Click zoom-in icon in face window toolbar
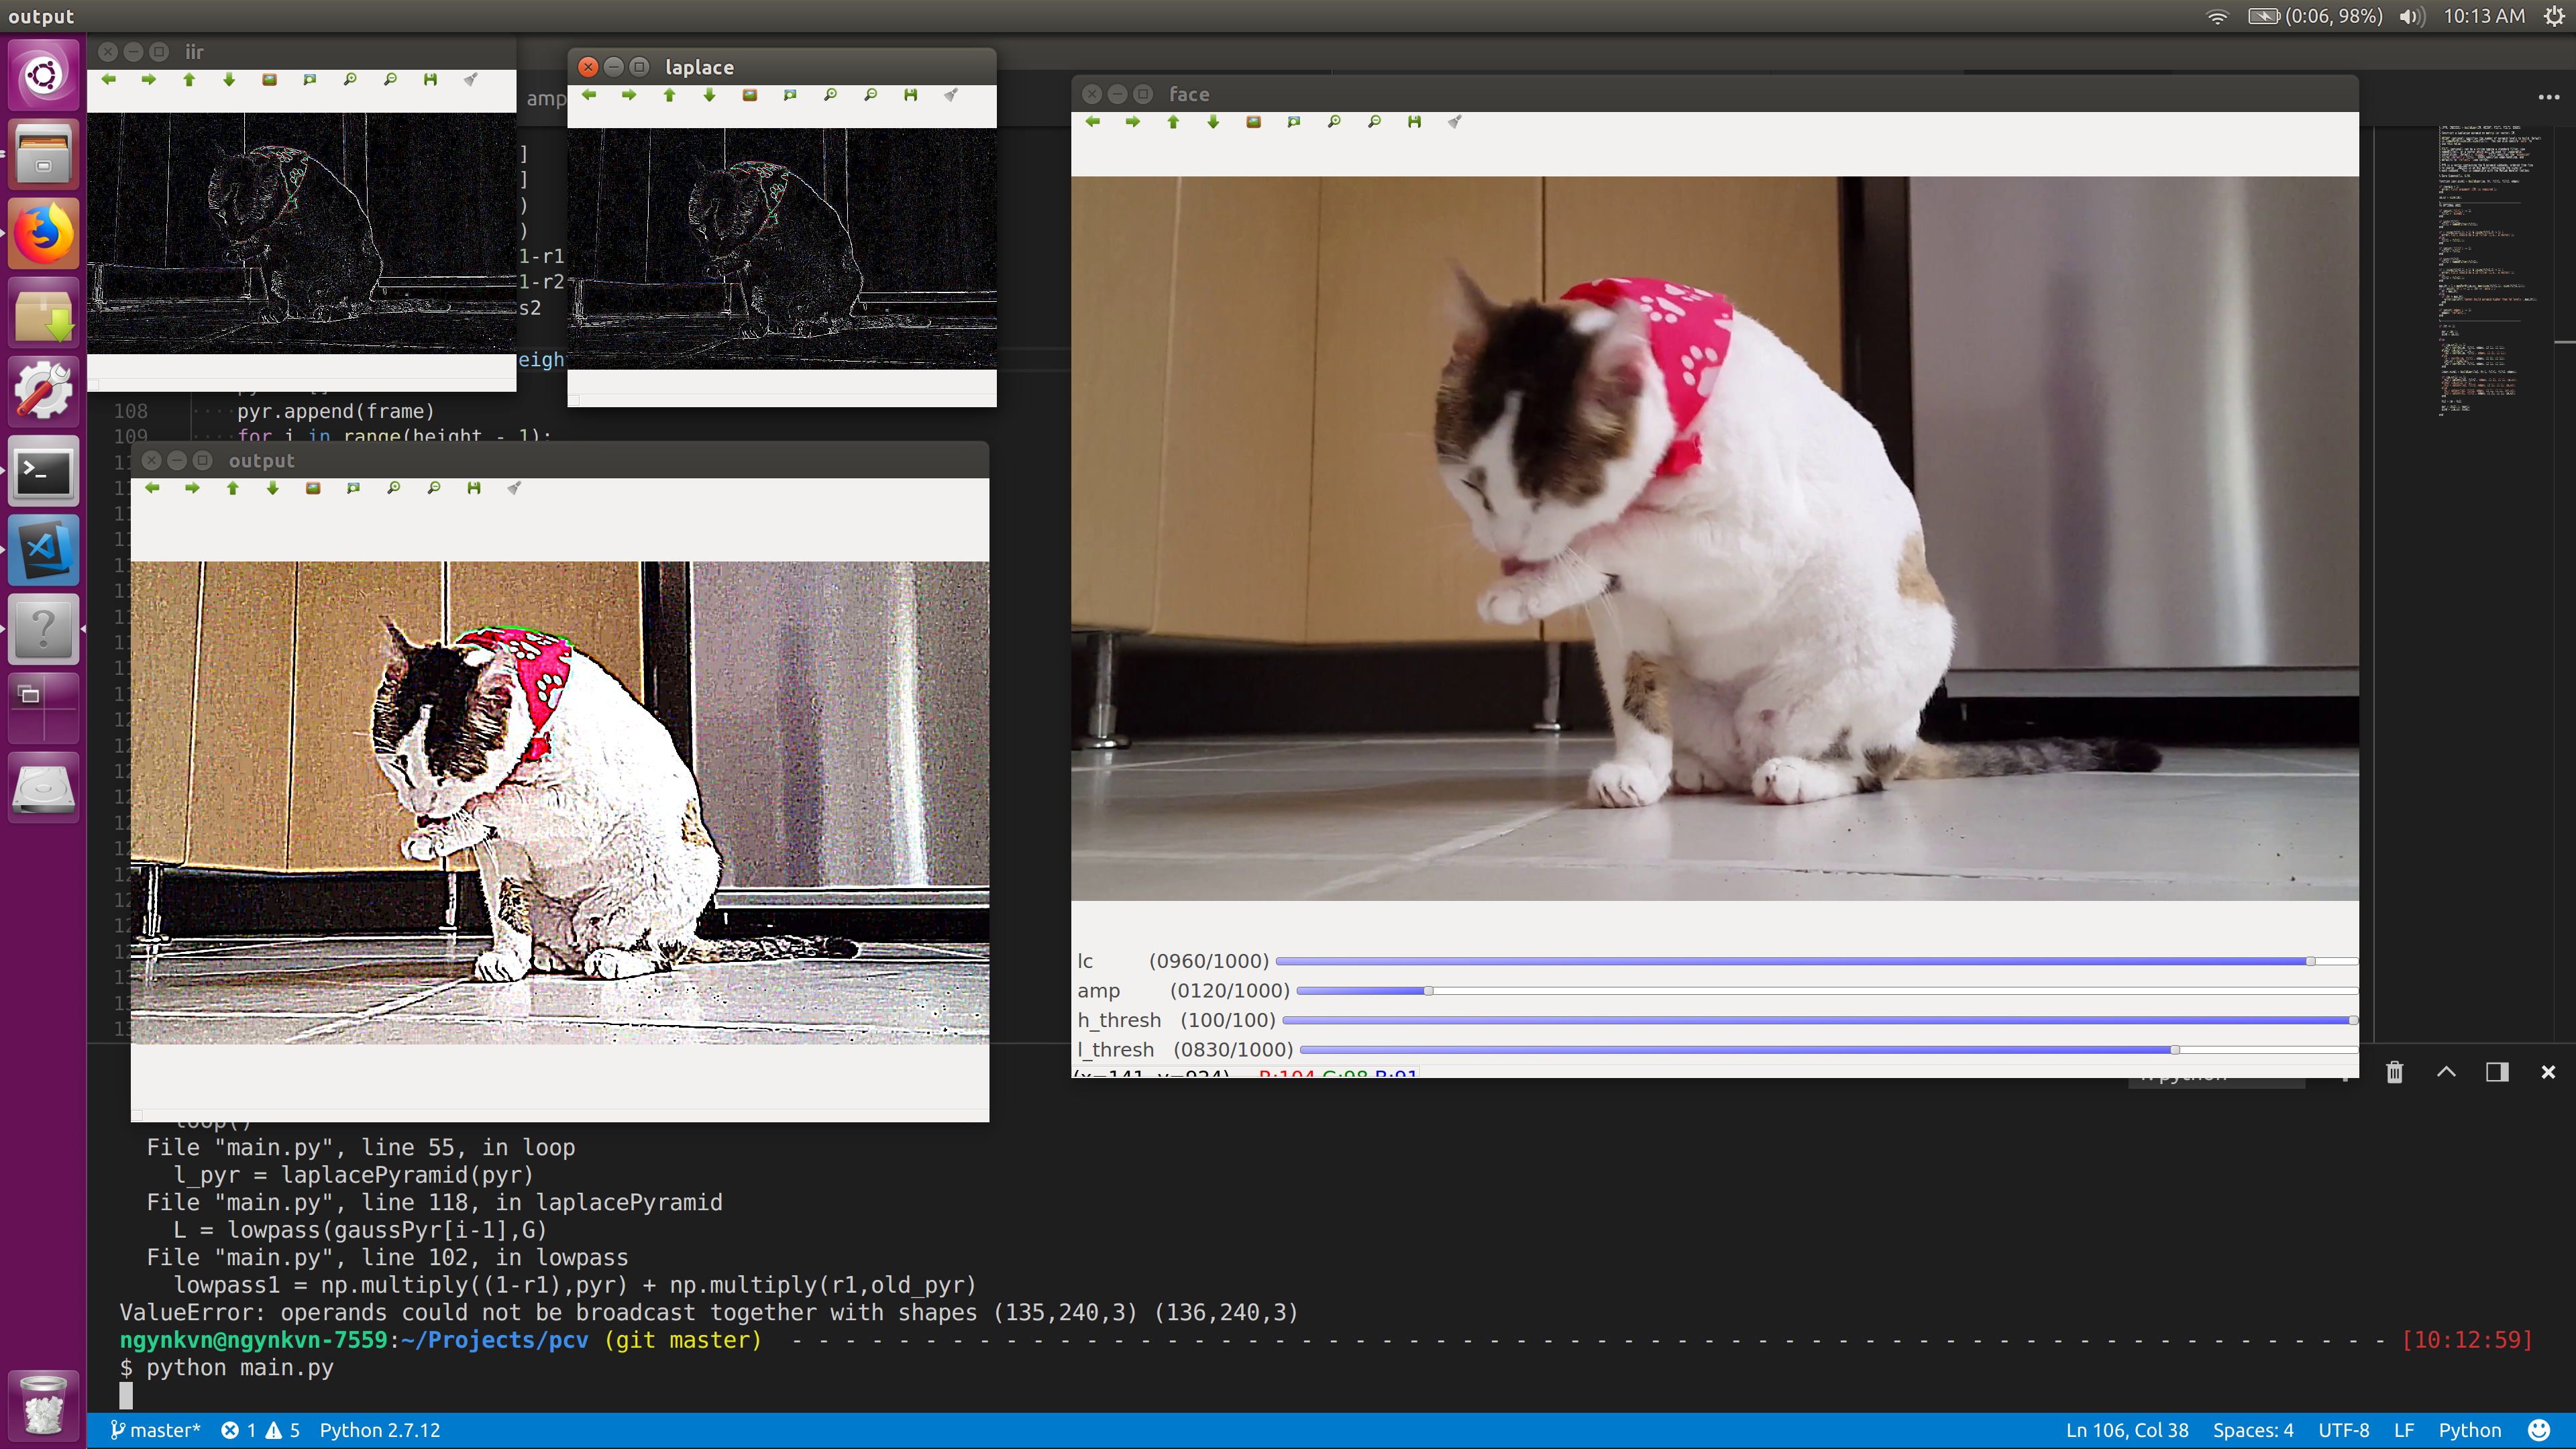 [x=1334, y=122]
